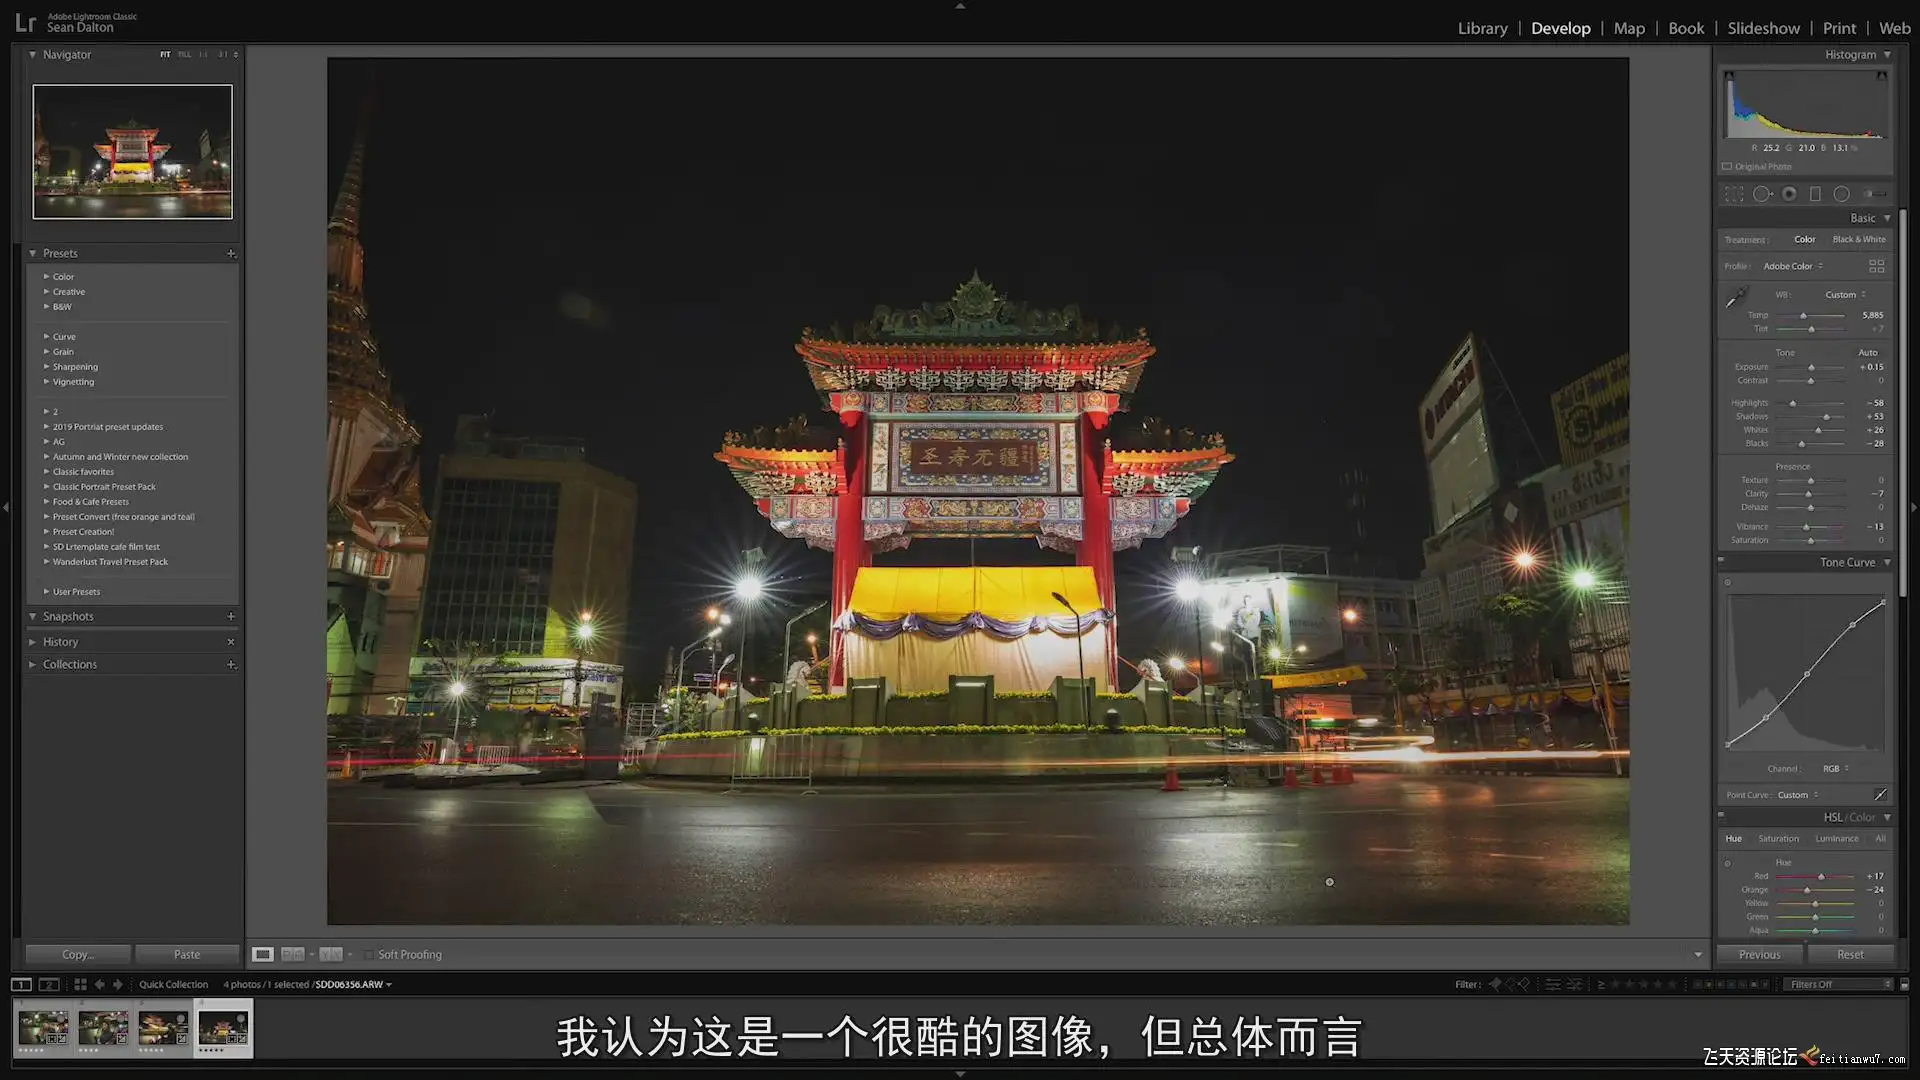The height and width of the screenshot is (1080, 1920).
Task: Enable the Soft Proofing checkbox
Action: pyautogui.click(x=368, y=955)
